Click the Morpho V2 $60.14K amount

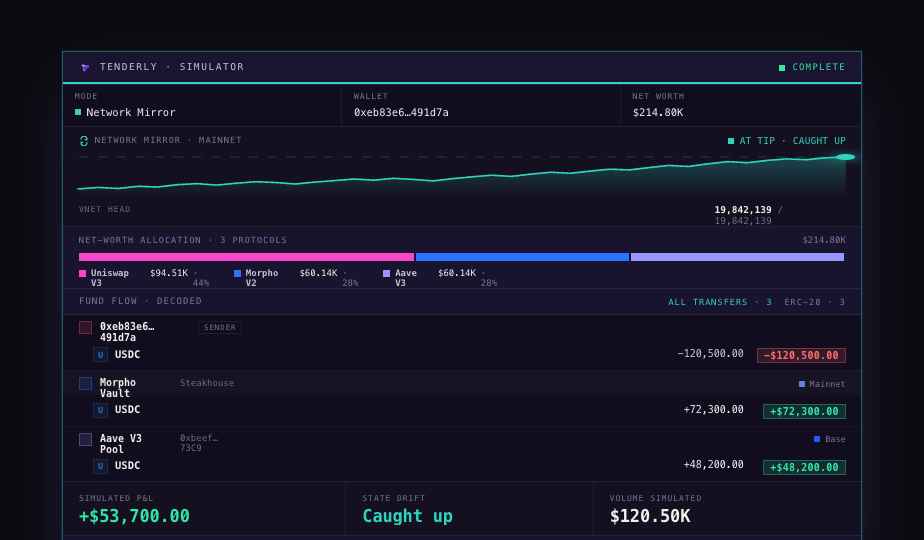click(x=318, y=273)
